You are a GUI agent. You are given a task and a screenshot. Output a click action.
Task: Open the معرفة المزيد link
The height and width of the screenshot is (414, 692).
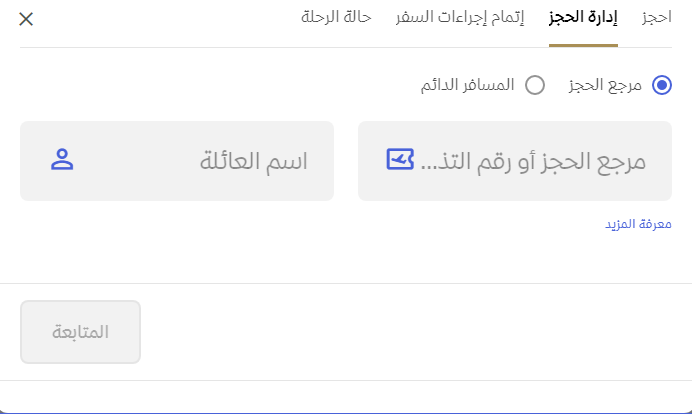click(638, 224)
